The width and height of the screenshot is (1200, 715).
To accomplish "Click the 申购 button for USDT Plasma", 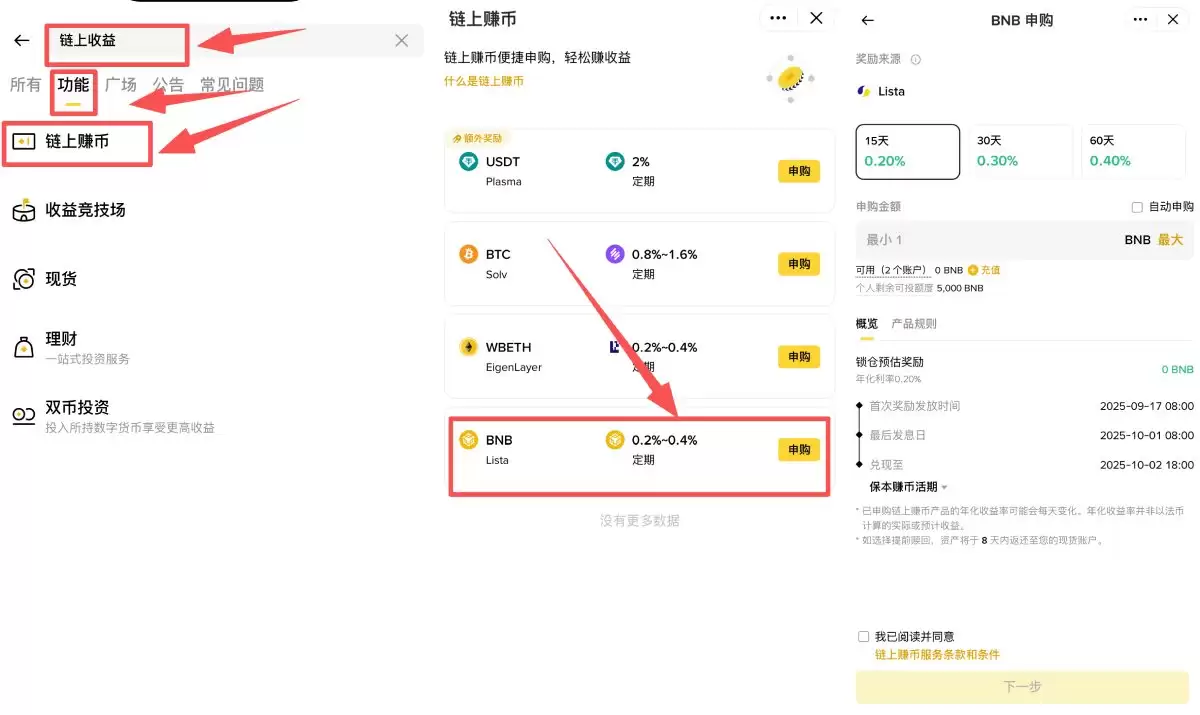I will (798, 171).
